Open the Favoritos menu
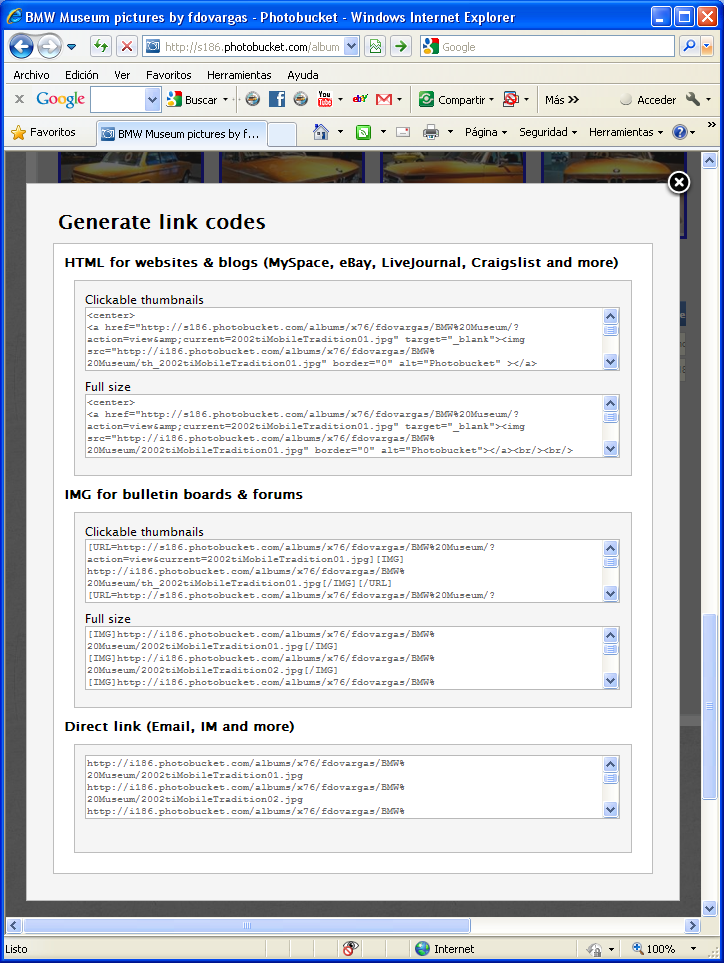Screen dimensions: 724x963 (169, 75)
